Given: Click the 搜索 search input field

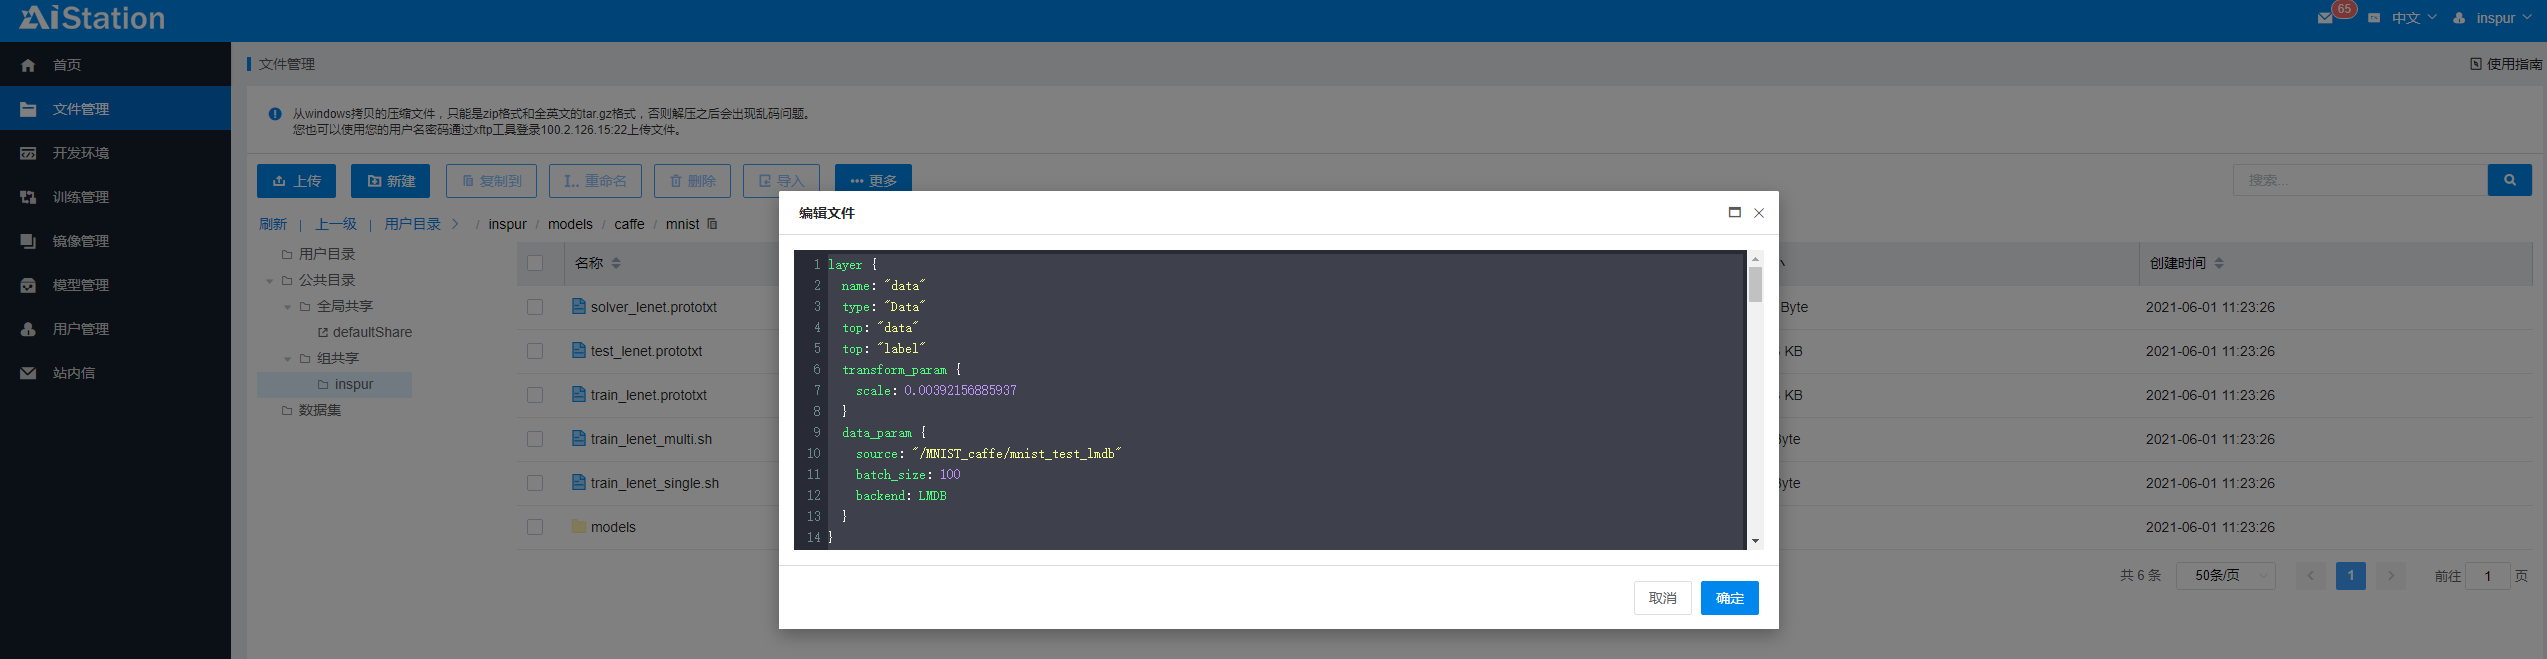Looking at the screenshot, I should coord(2359,180).
